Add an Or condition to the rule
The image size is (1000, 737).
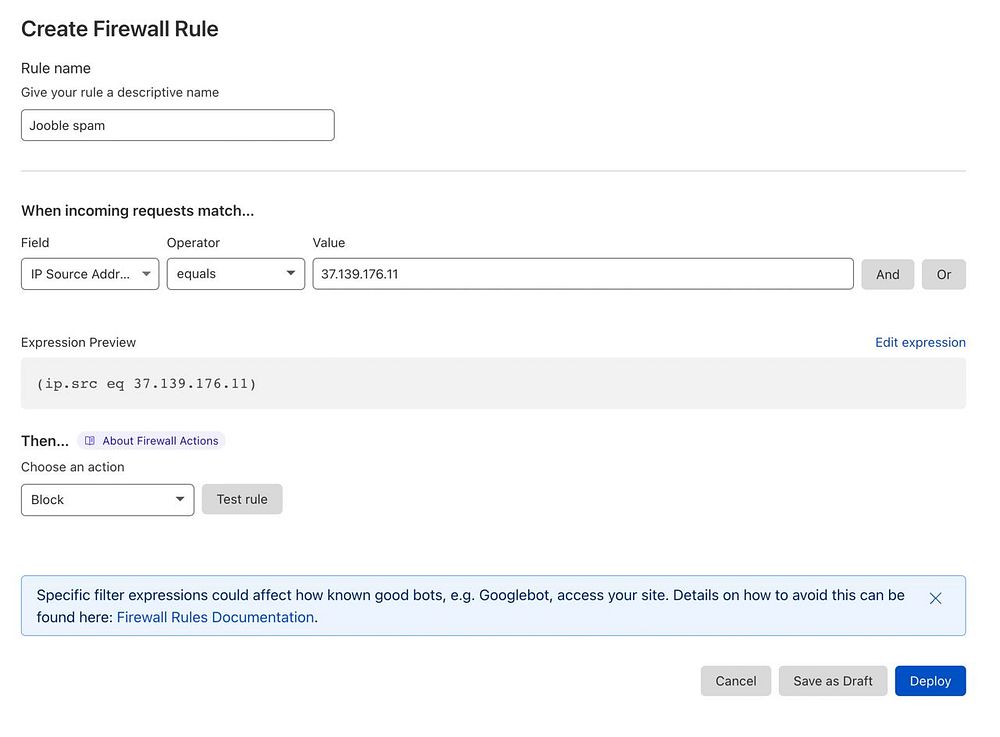click(x=943, y=274)
